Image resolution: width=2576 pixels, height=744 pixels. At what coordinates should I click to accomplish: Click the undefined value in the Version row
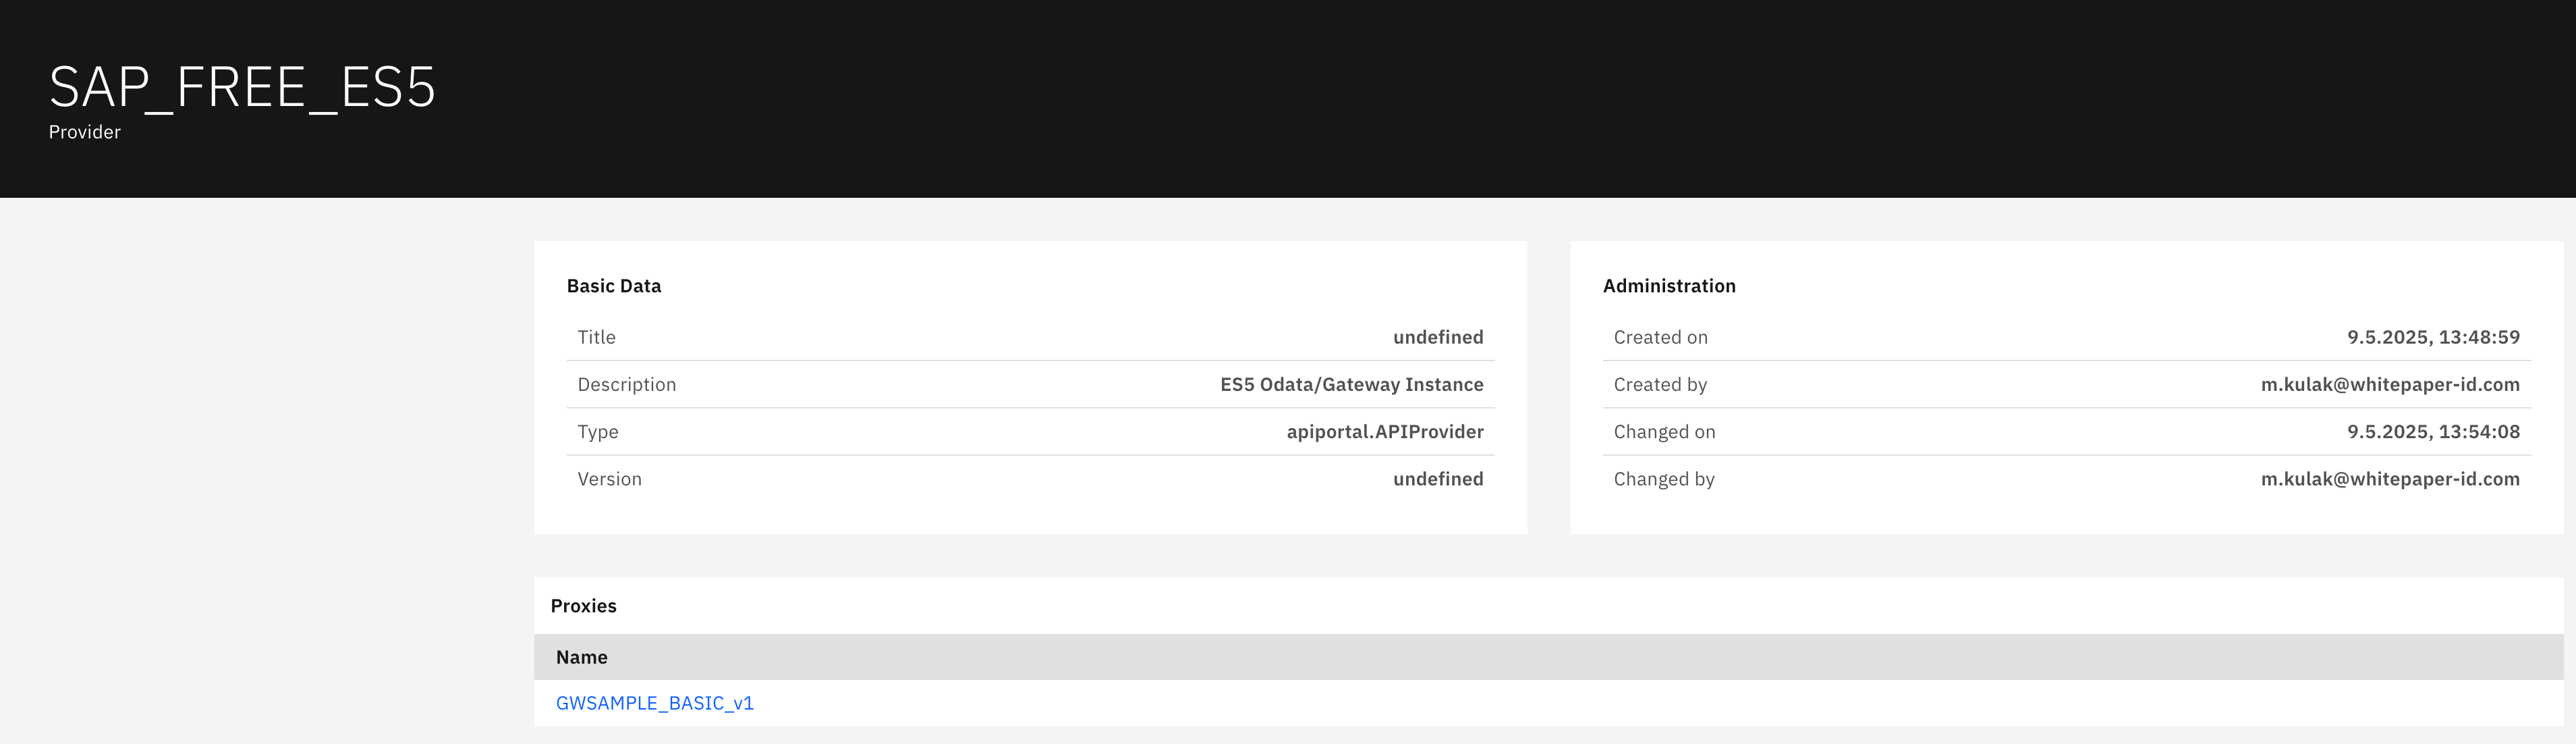[x=1437, y=479]
